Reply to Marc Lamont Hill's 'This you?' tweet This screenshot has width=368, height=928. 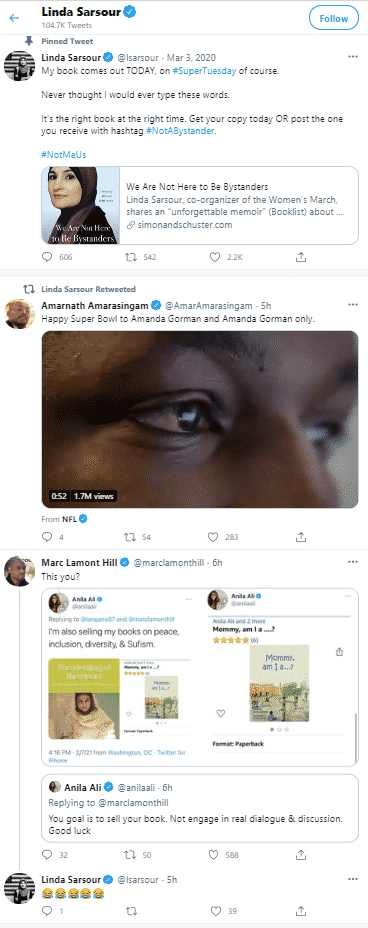tap(47, 855)
